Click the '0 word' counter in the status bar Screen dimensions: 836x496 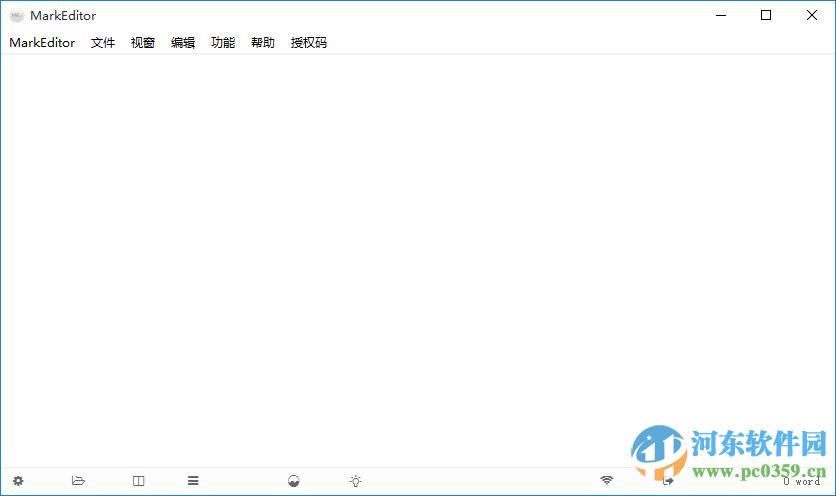tap(802, 481)
